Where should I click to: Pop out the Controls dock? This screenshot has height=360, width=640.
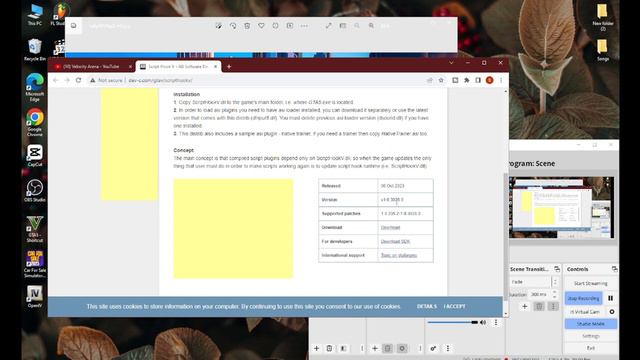[x=614, y=269]
